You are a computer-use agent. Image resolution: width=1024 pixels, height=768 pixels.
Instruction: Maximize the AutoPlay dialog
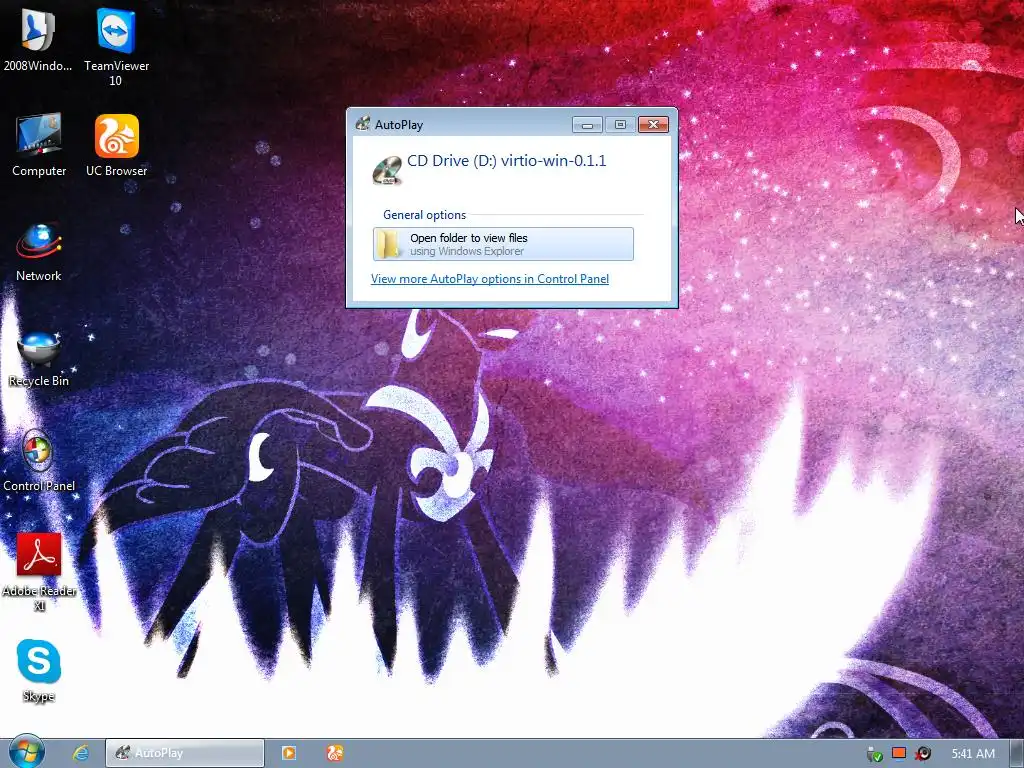click(x=620, y=125)
